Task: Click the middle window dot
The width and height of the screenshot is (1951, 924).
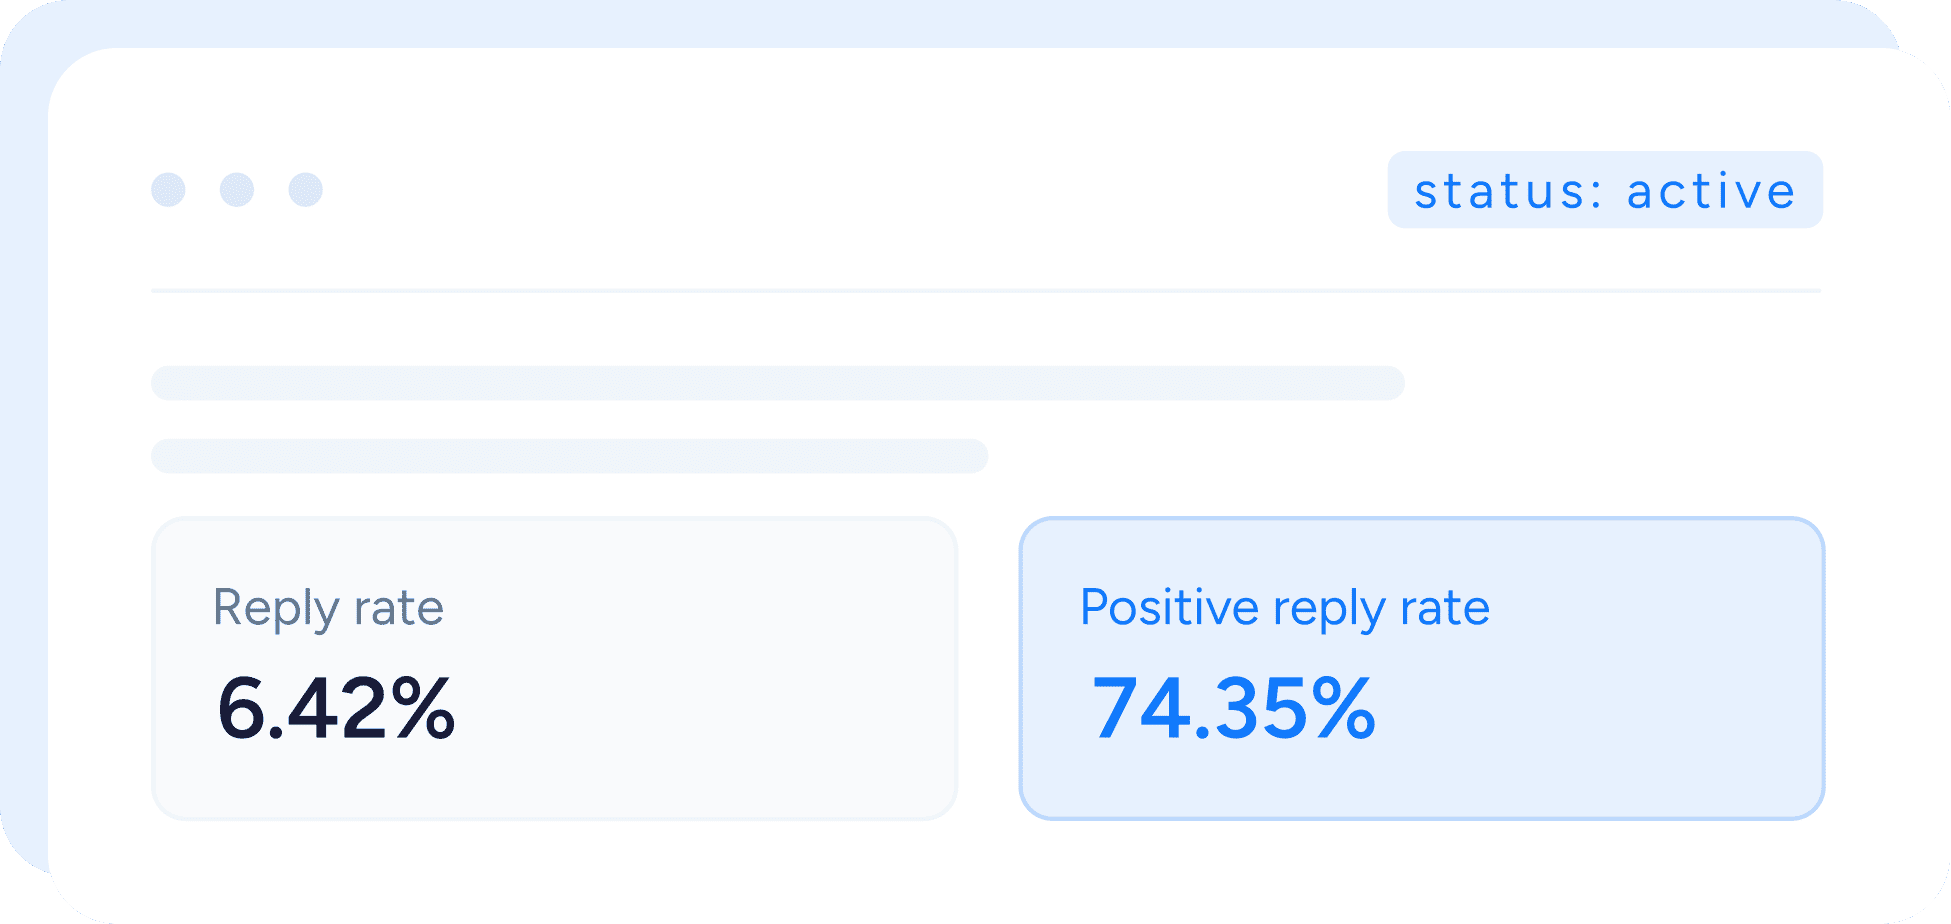Action: [237, 190]
